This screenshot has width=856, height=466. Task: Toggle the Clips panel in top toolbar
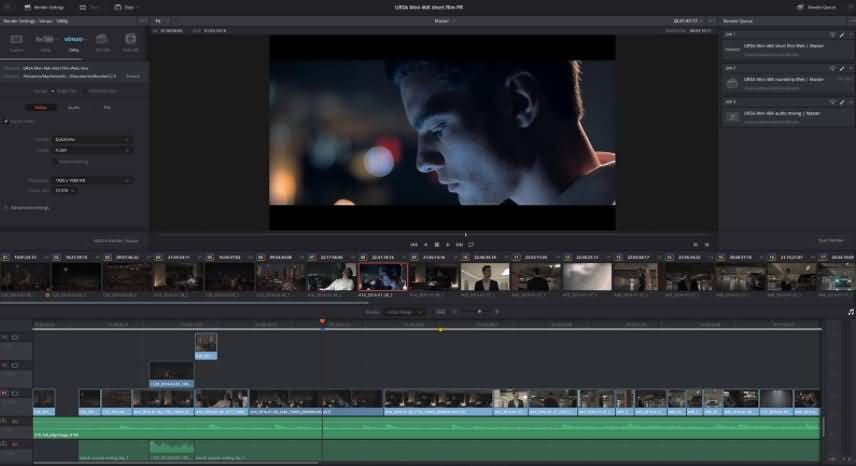pos(126,8)
